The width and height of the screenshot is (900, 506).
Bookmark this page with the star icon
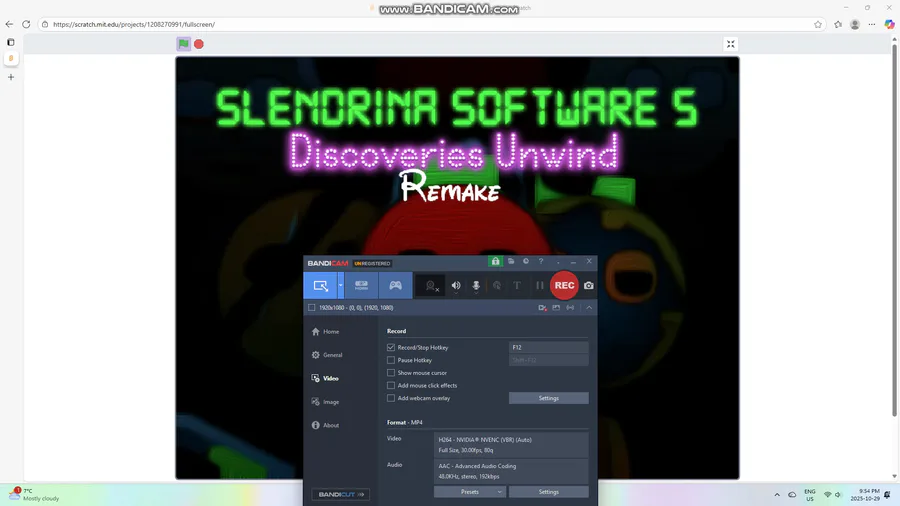click(818, 24)
